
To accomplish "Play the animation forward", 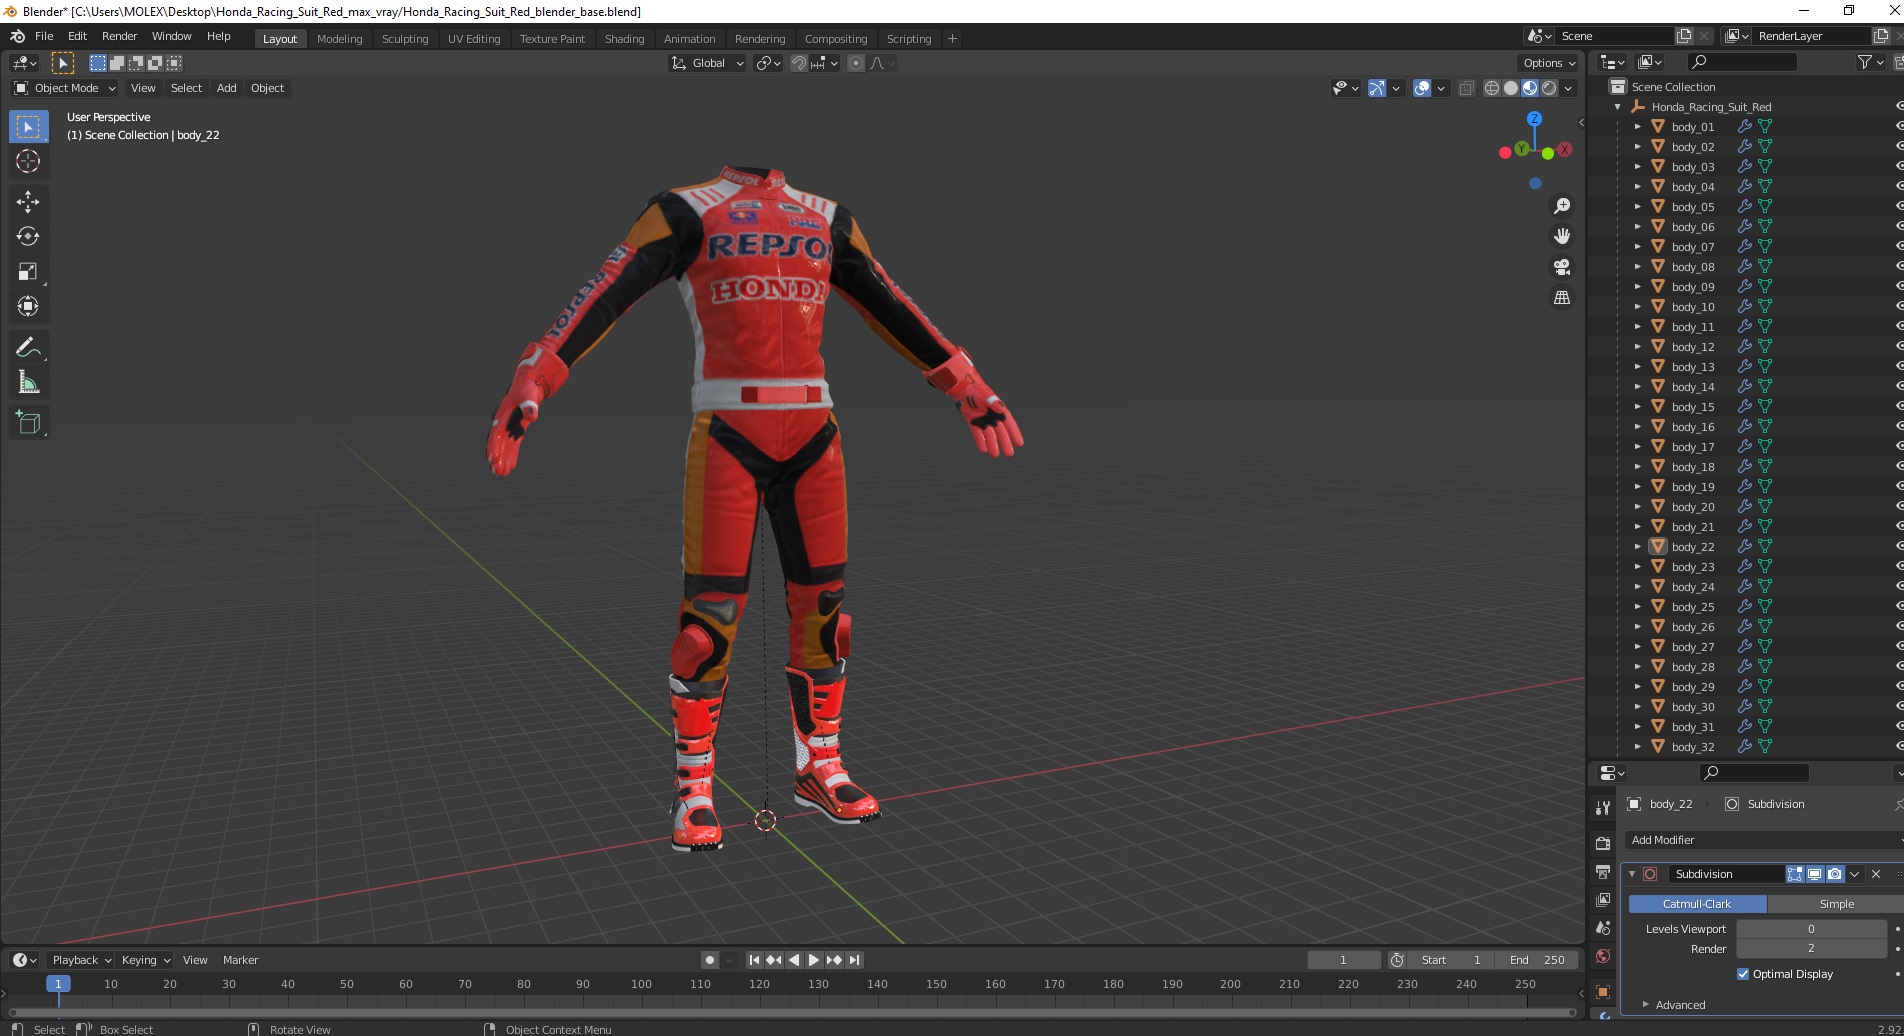I will click(x=814, y=960).
